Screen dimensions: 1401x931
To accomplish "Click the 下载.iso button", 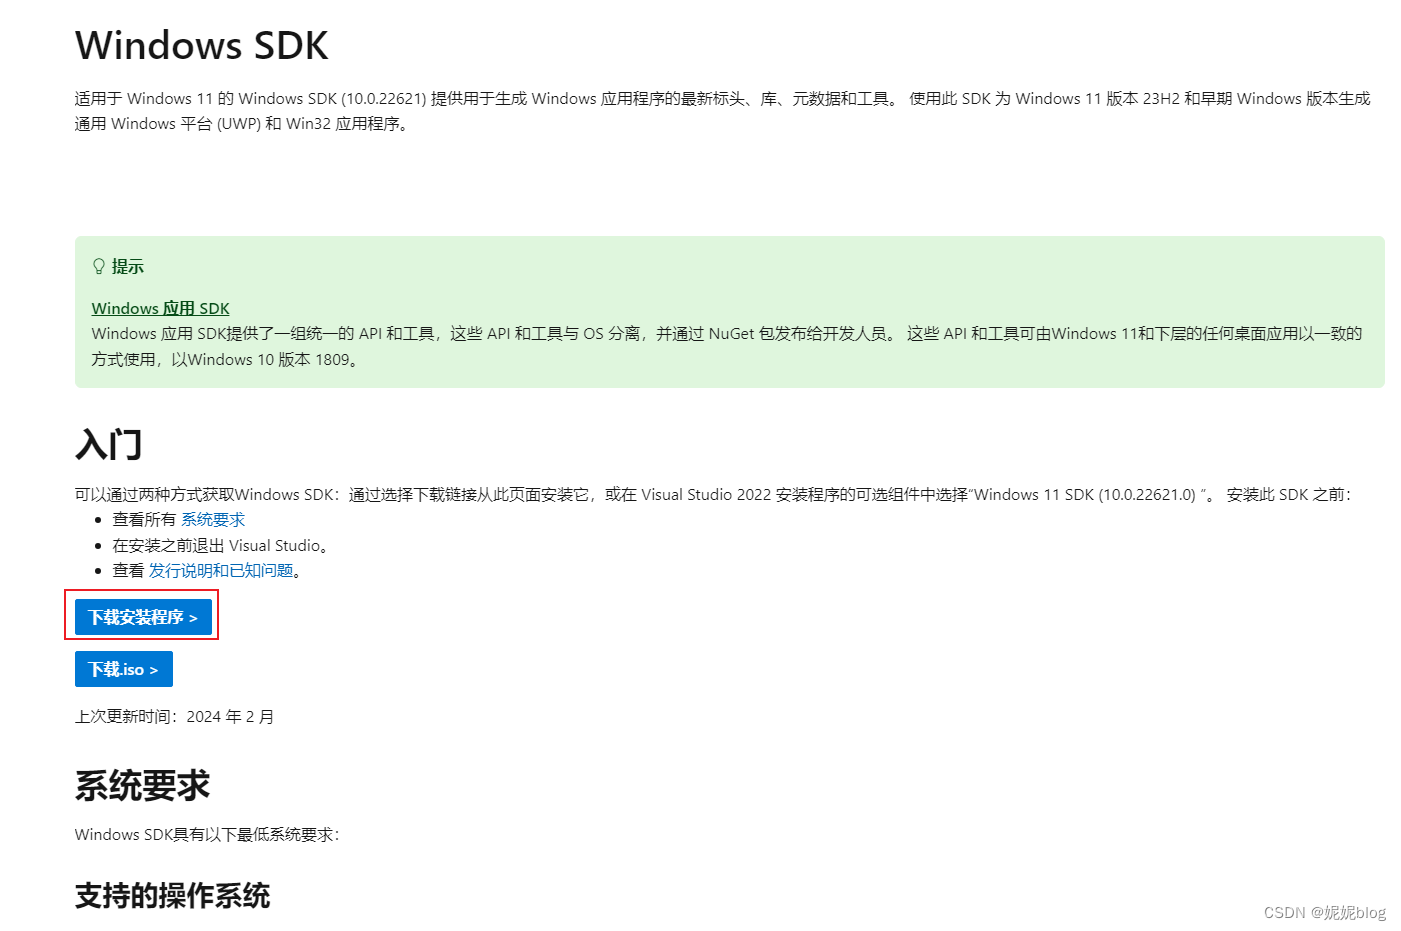I will coord(124,669).
